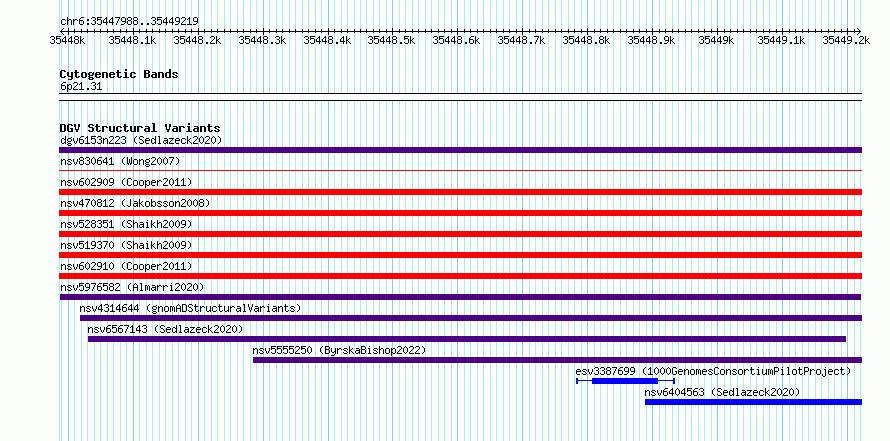
Task: Select the purple bar under nsv6567143
Action: (467, 339)
